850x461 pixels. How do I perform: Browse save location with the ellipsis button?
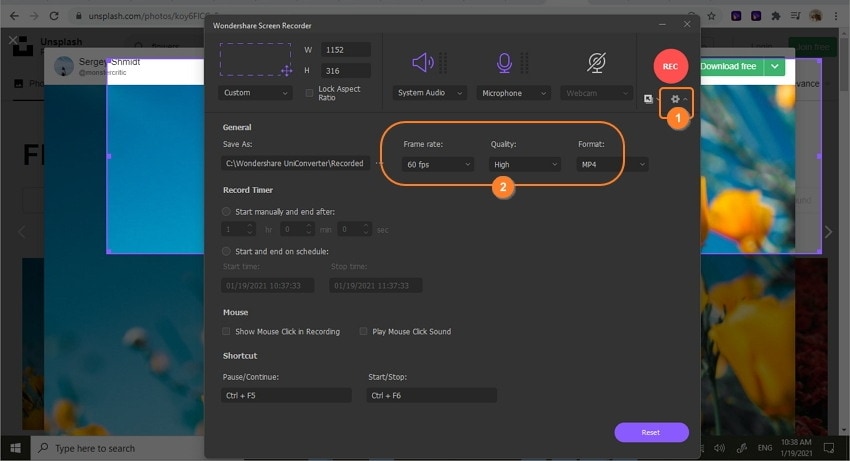click(x=379, y=163)
